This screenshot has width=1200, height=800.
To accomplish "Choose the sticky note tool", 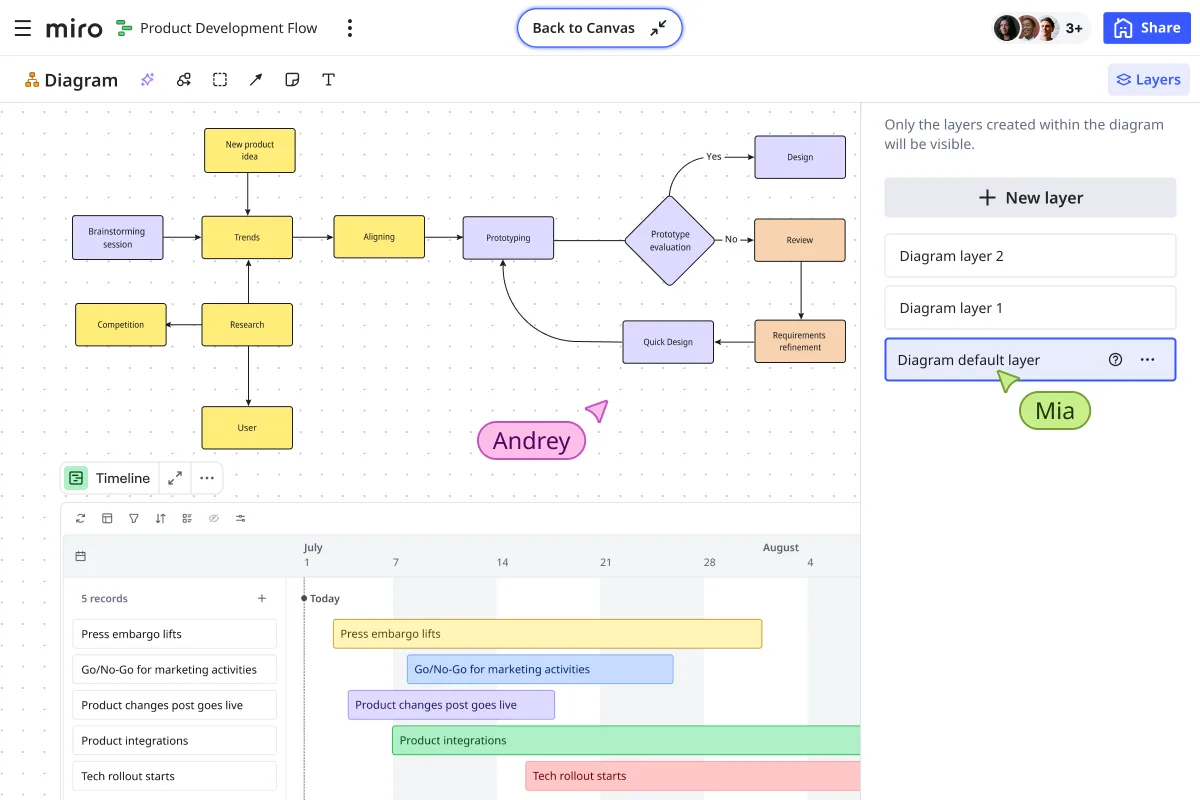I will pos(292,80).
